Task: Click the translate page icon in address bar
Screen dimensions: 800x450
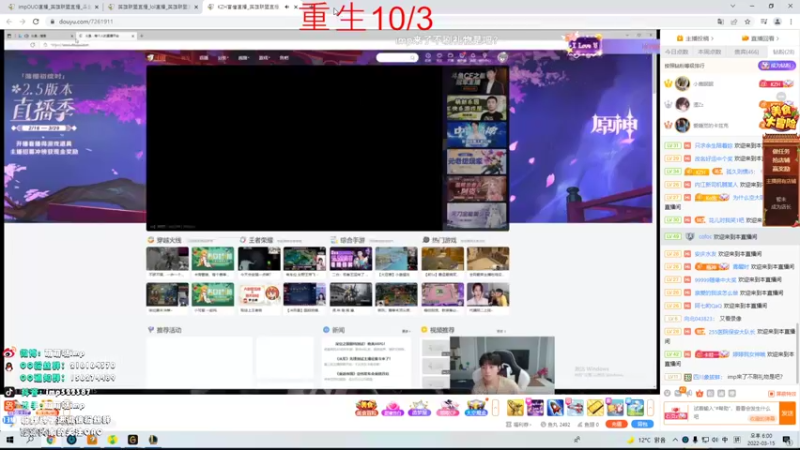Action: [720, 21]
